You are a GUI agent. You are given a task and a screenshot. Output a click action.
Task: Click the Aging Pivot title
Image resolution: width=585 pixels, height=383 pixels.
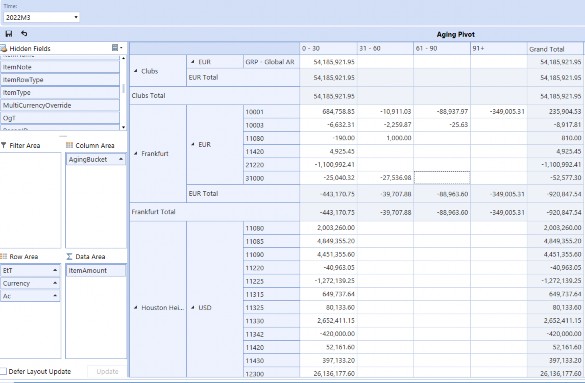(x=456, y=34)
